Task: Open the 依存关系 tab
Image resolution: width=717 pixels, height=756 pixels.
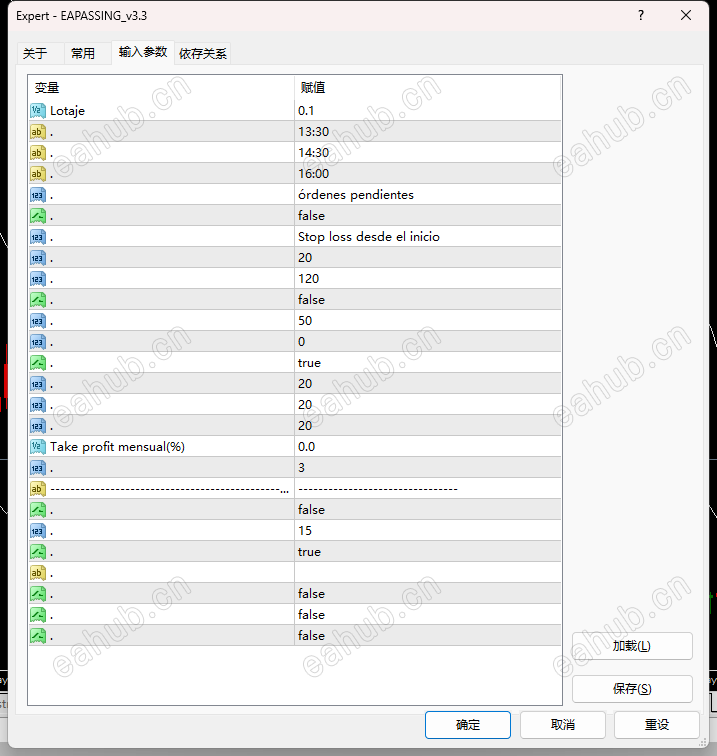Action: click(x=203, y=53)
